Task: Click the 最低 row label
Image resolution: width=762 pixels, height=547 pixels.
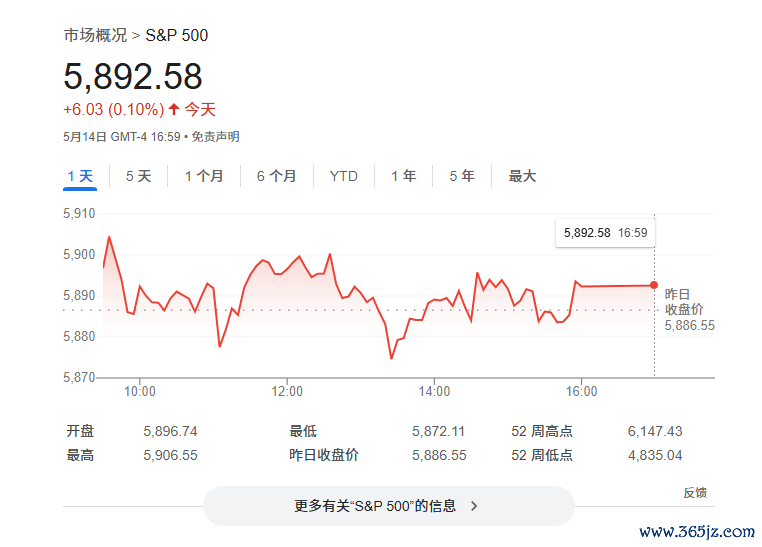Action: (303, 431)
